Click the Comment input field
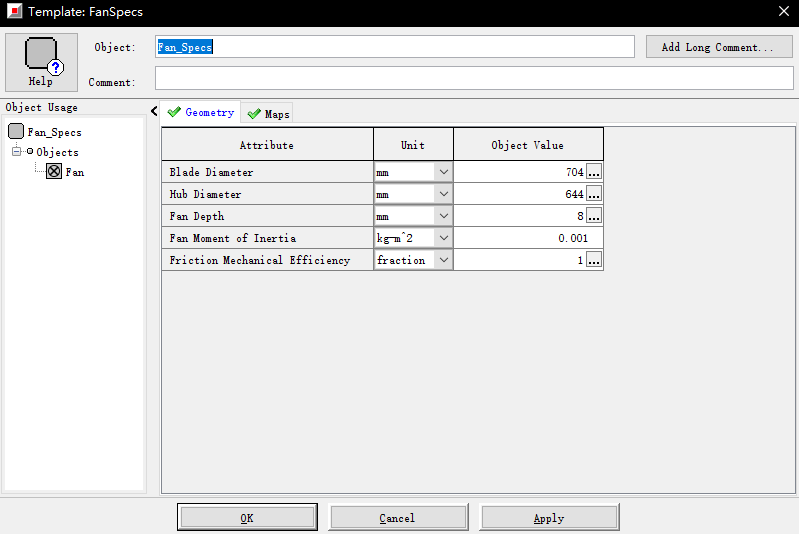The width and height of the screenshot is (799, 534). 474,78
